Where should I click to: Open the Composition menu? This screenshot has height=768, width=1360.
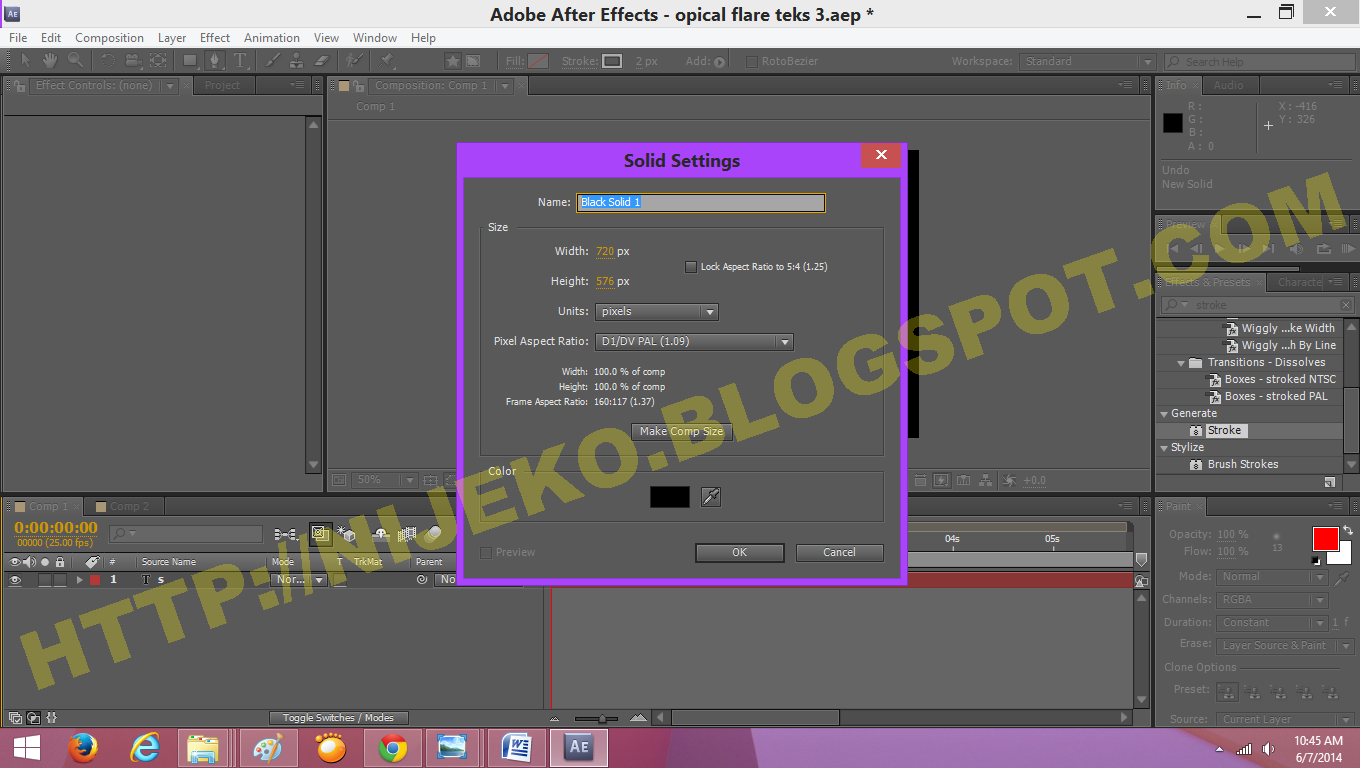coord(109,37)
